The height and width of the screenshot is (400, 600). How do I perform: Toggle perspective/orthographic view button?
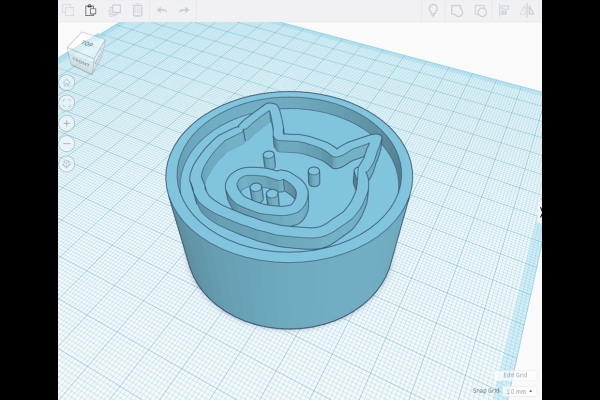pyautogui.click(x=67, y=163)
